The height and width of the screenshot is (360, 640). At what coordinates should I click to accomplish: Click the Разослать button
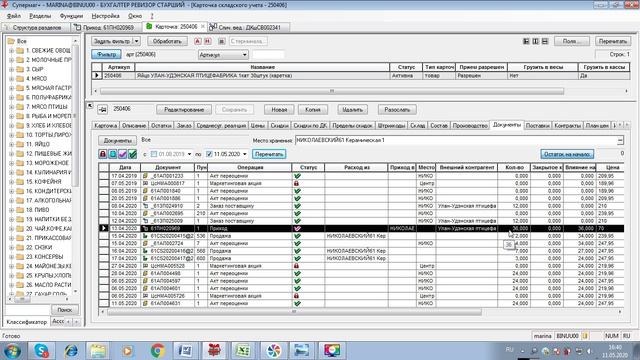397,110
